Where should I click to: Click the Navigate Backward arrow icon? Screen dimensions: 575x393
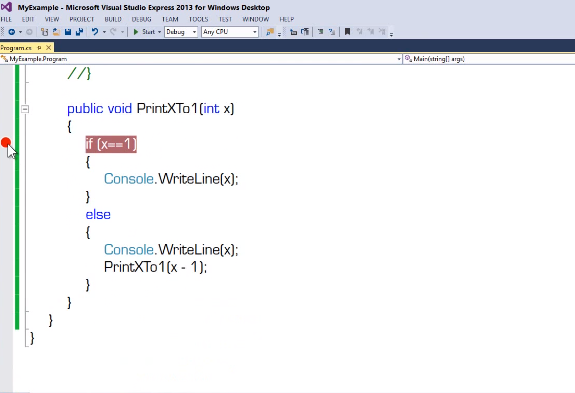(x=11, y=32)
